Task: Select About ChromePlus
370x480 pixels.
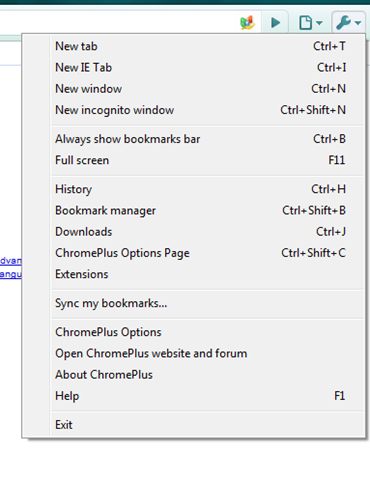Action: coord(207,375)
